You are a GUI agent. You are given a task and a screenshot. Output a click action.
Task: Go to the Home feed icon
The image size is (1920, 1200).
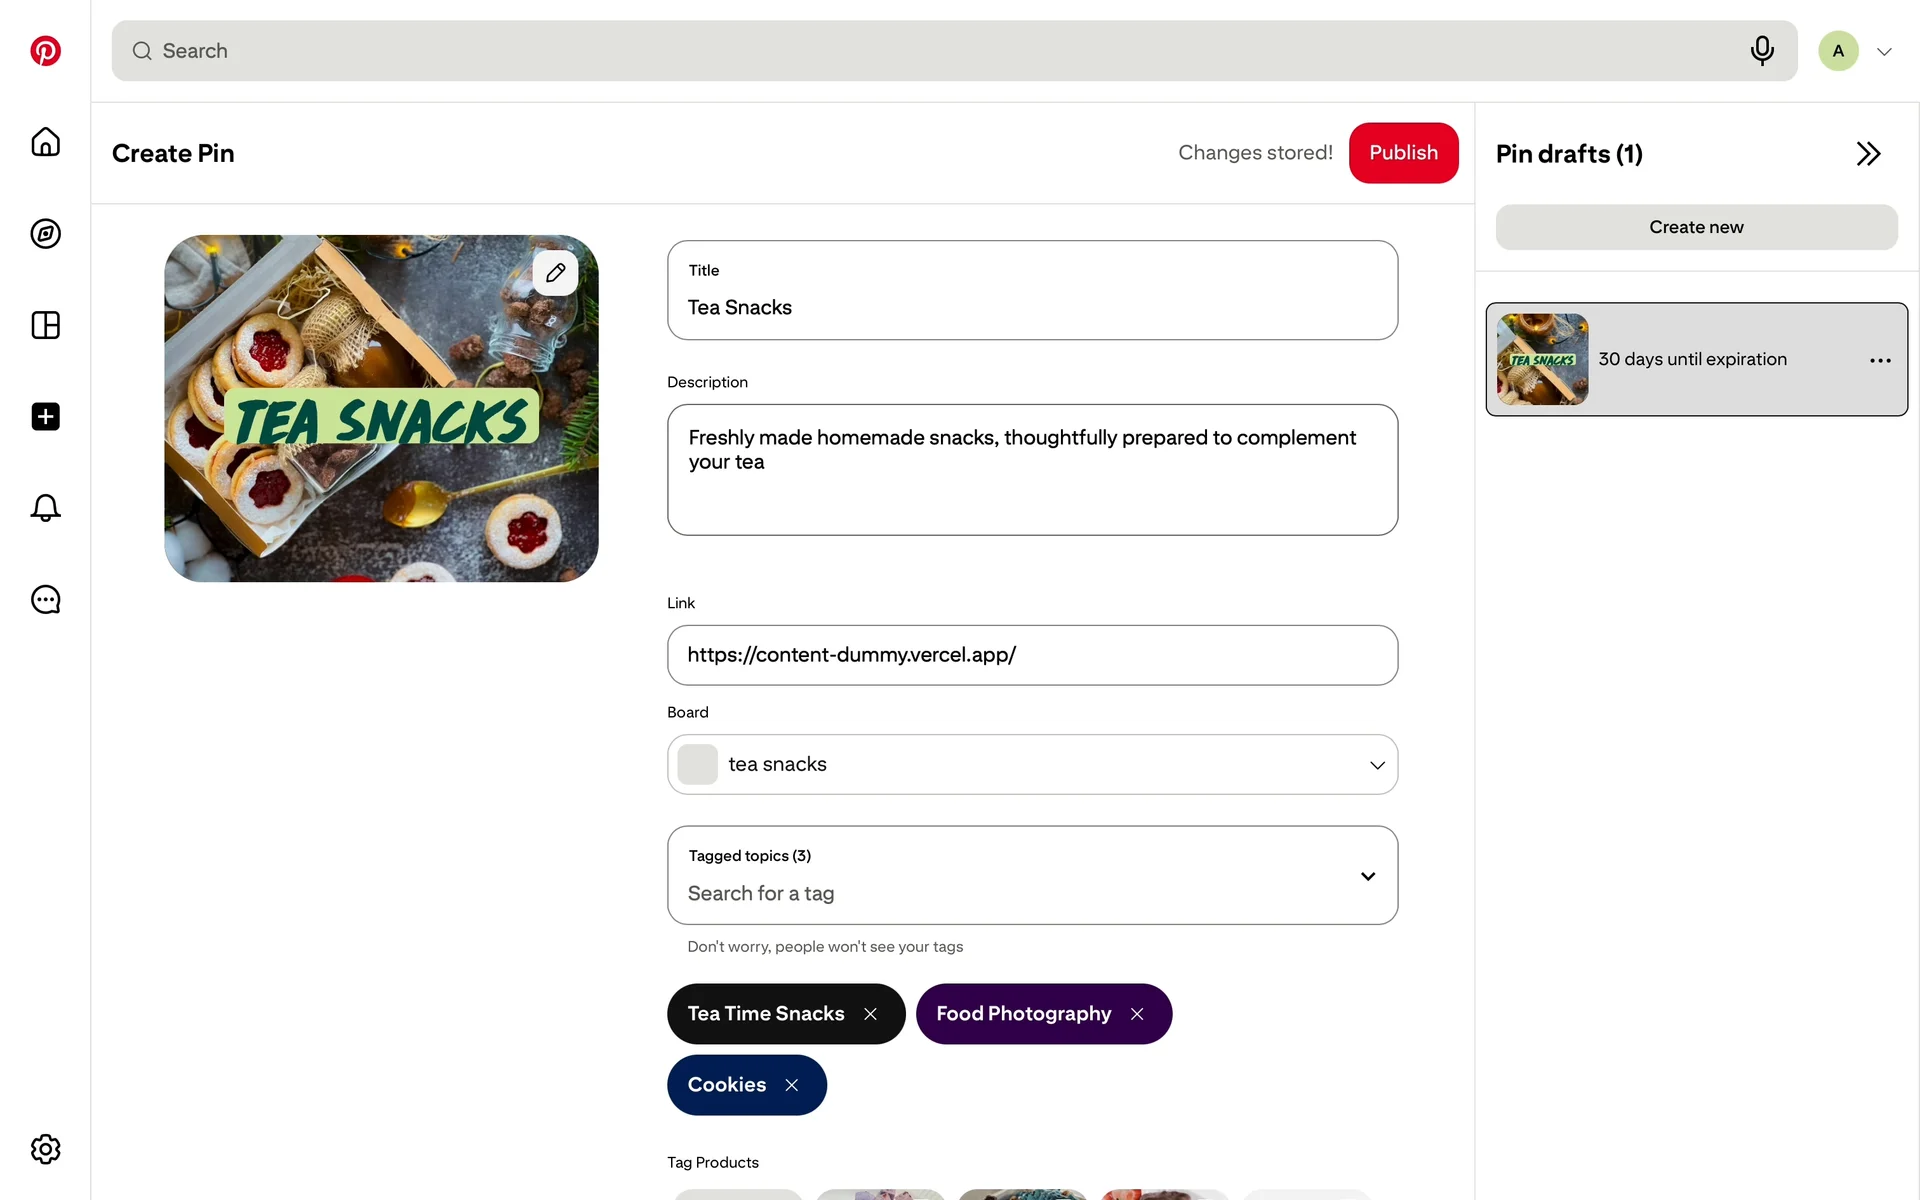point(45,142)
